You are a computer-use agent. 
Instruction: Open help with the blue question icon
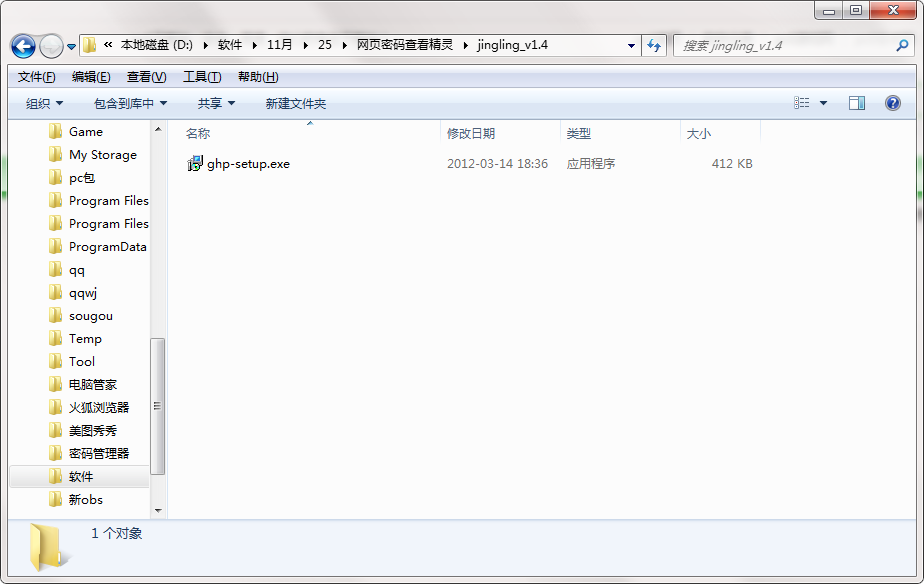click(893, 103)
